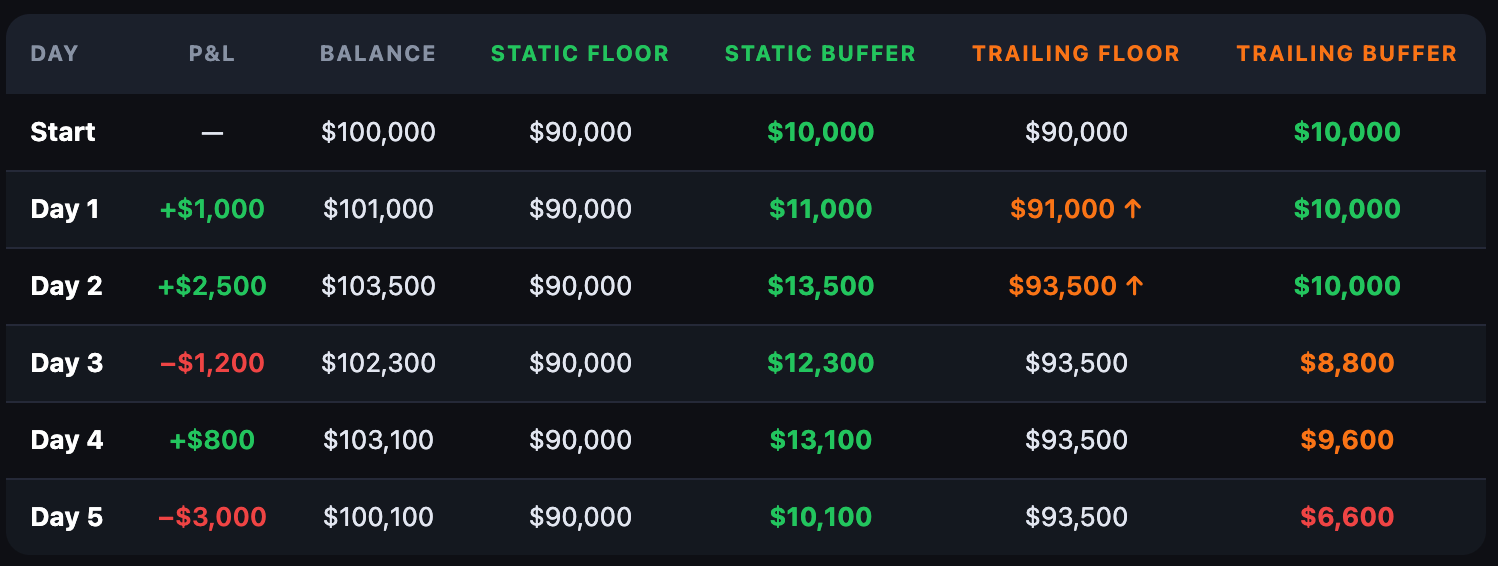1498x566 pixels.
Task: Select the Day 1 row label
Action: pos(65,209)
